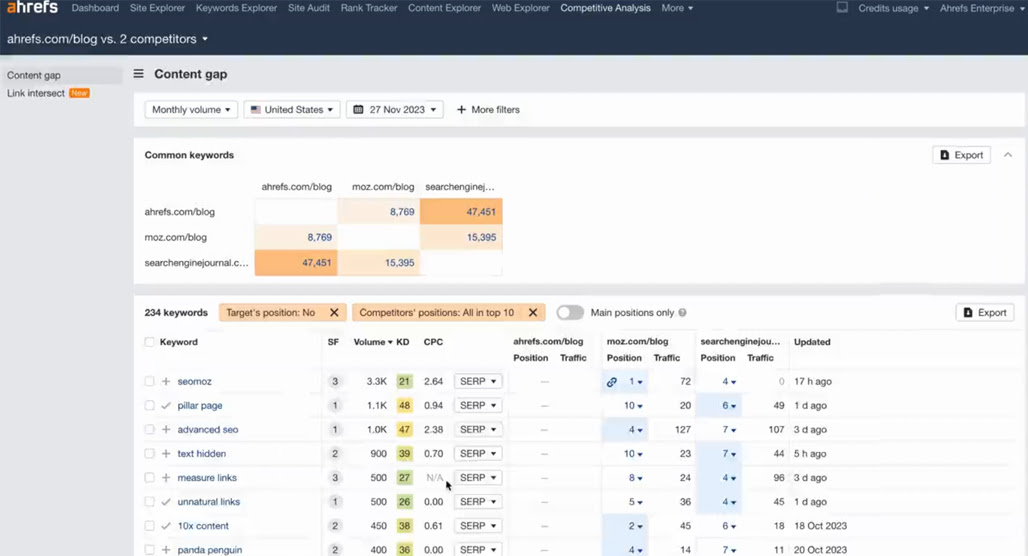
Task: Select Competitive Analysis in top navigation
Action: point(605,8)
